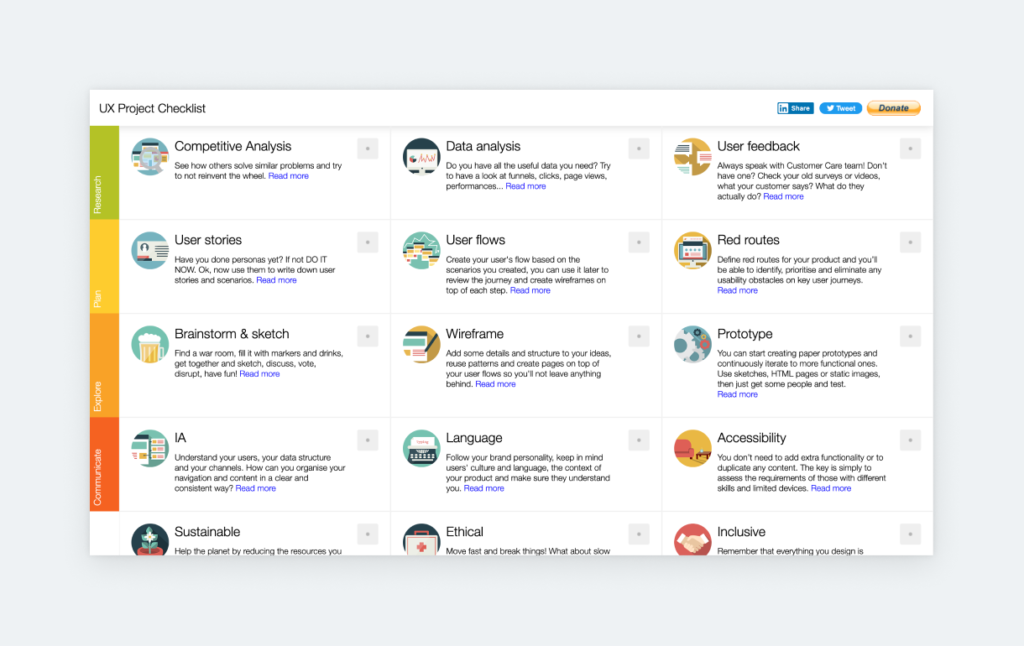The height and width of the screenshot is (646, 1024).
Task: Click the Prototype gears icon
Action: [x=692, y=344]
